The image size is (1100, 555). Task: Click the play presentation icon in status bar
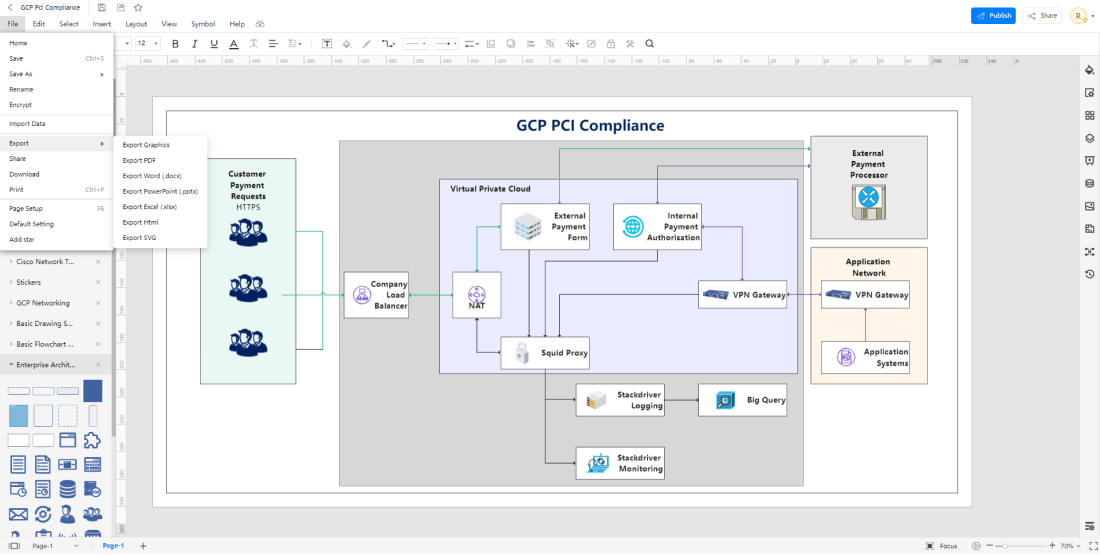(x=976, y=546)
